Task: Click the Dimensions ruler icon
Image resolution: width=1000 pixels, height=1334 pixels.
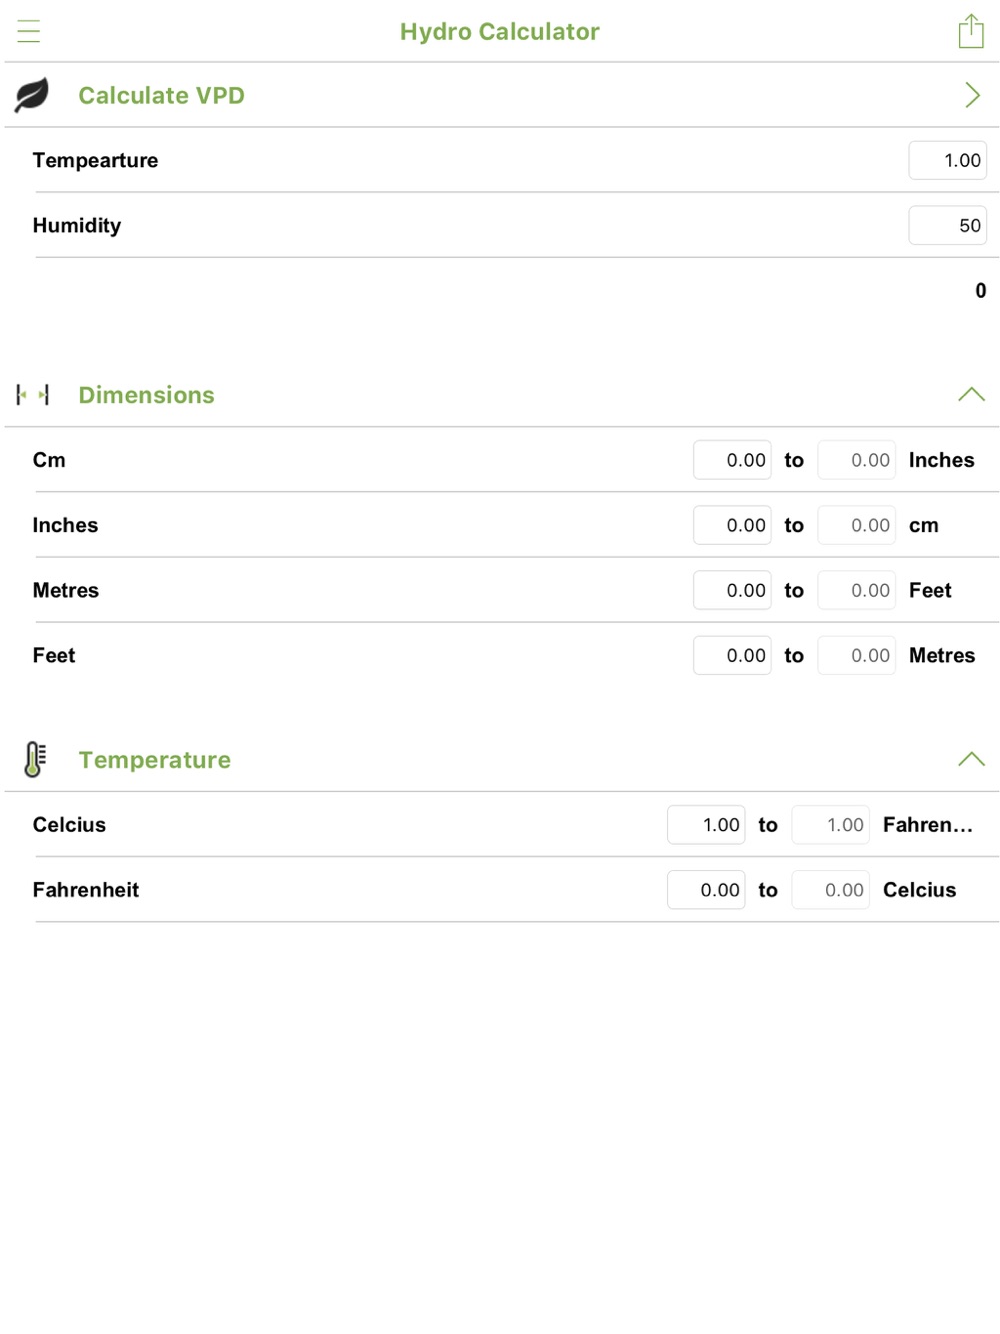Action: pyautogui.click(x=32, y=395)
